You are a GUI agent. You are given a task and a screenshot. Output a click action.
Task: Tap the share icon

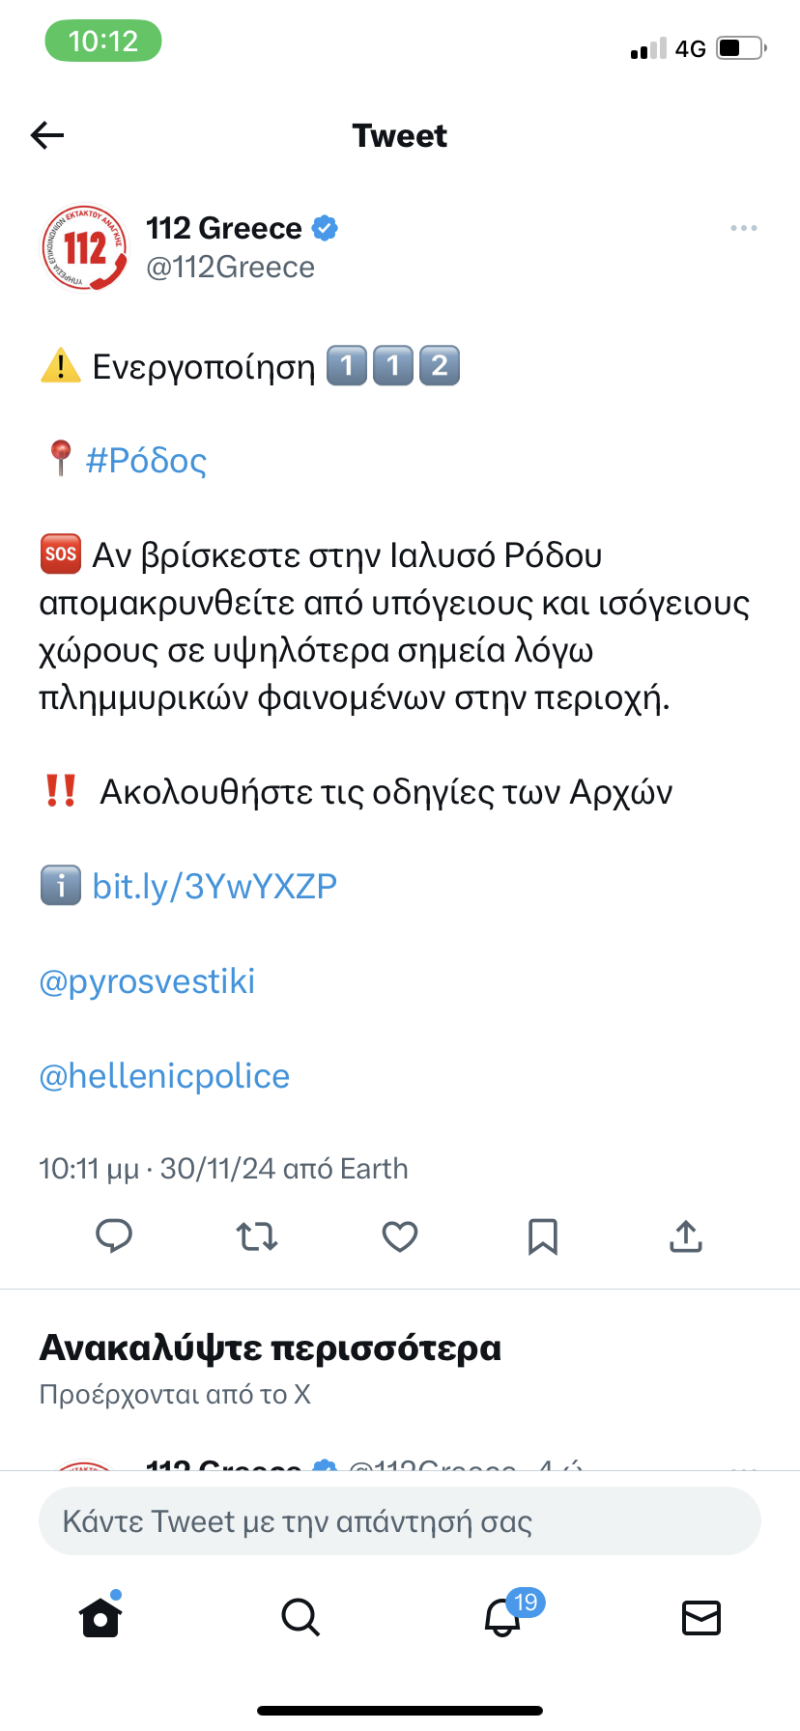pos(686,1236)
